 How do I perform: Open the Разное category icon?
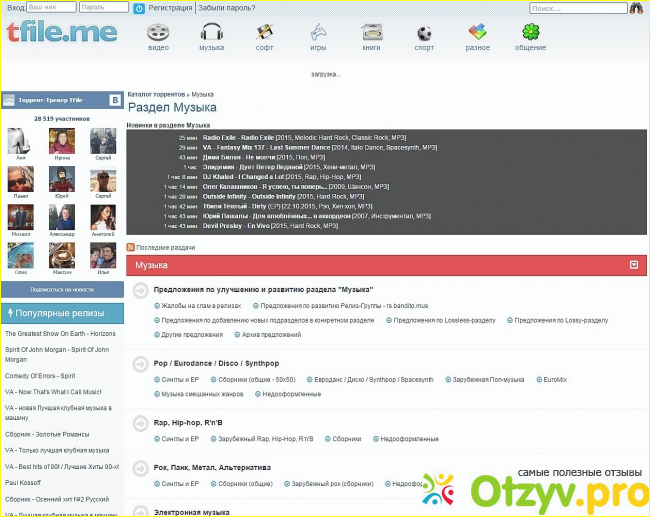pos(477,32)
